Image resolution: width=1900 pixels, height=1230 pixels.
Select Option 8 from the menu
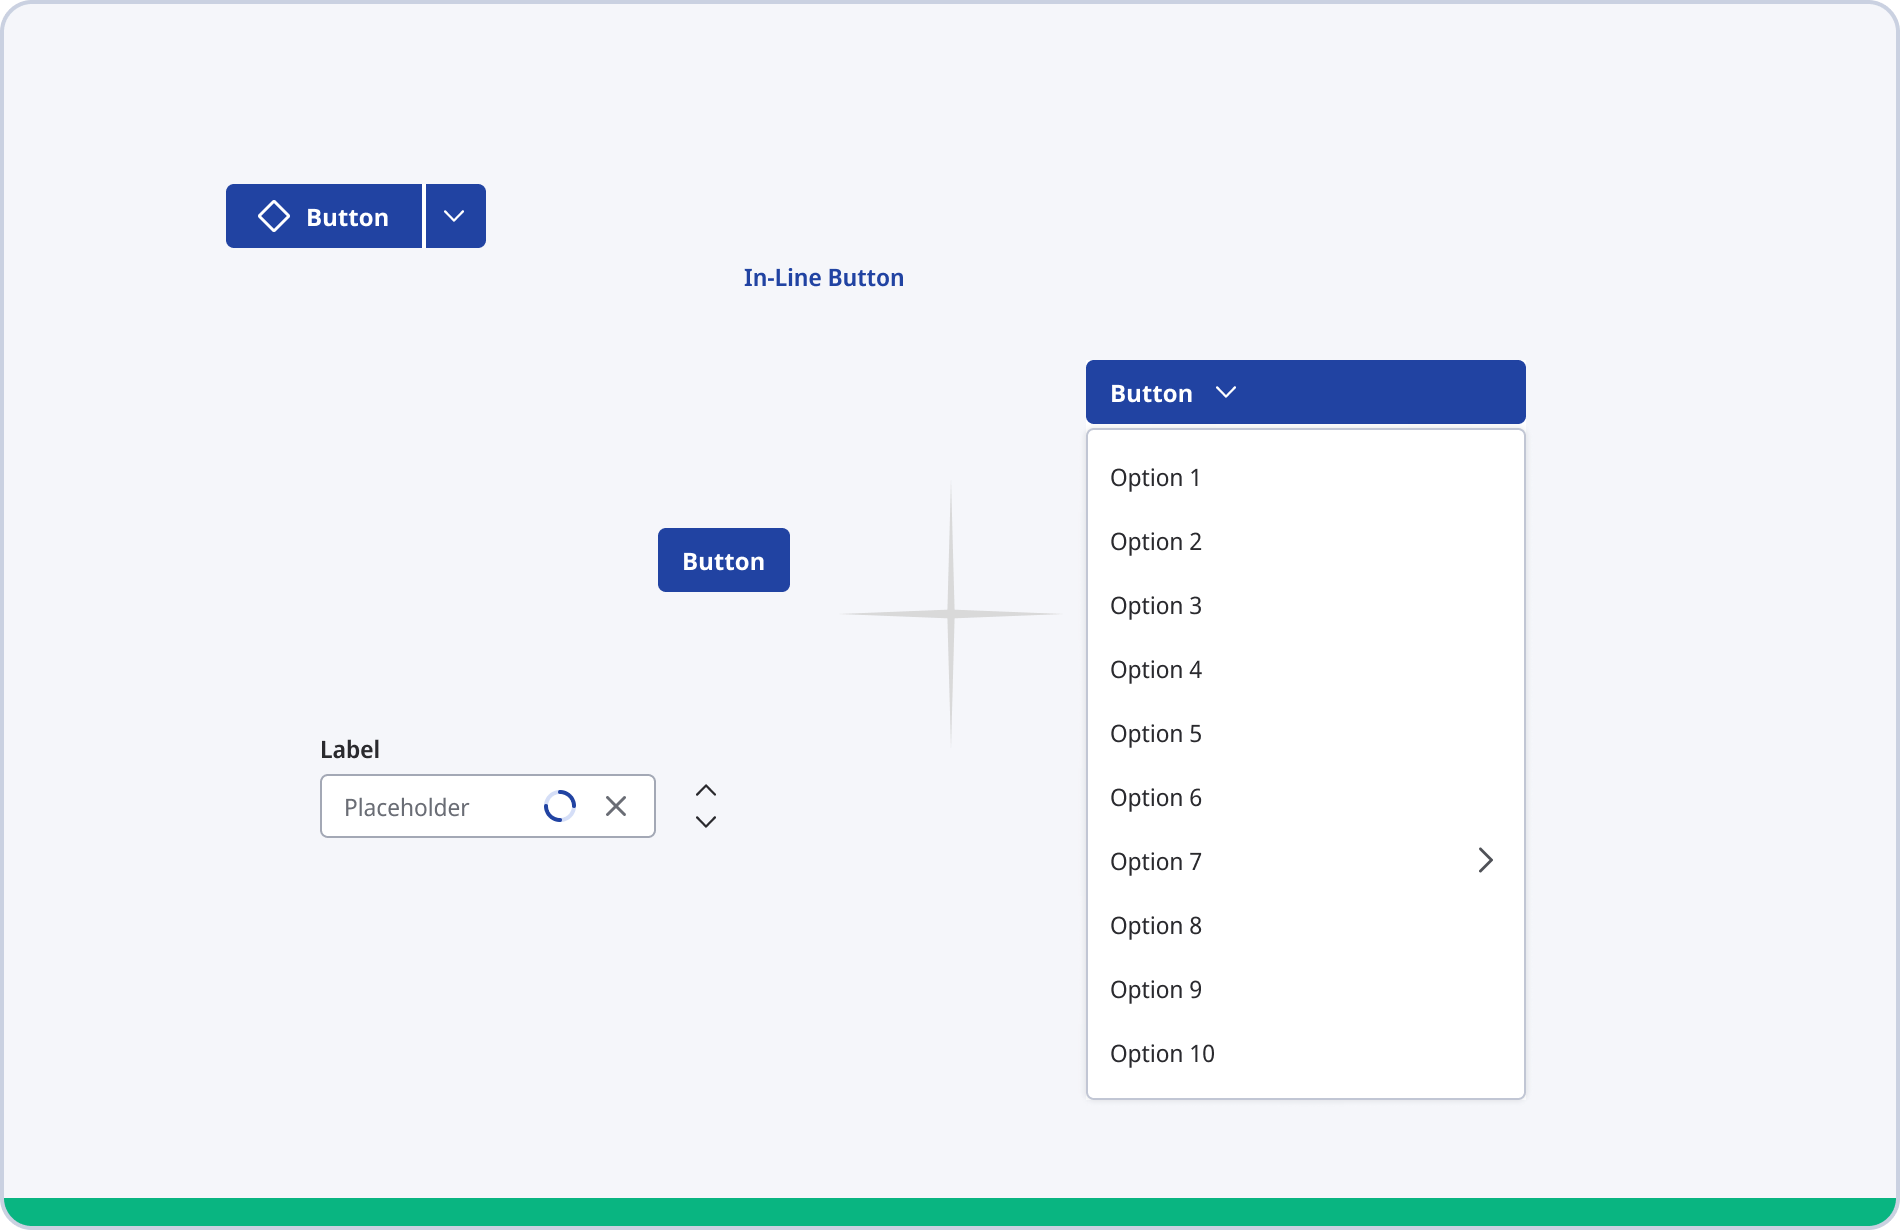click(1155, 926)
